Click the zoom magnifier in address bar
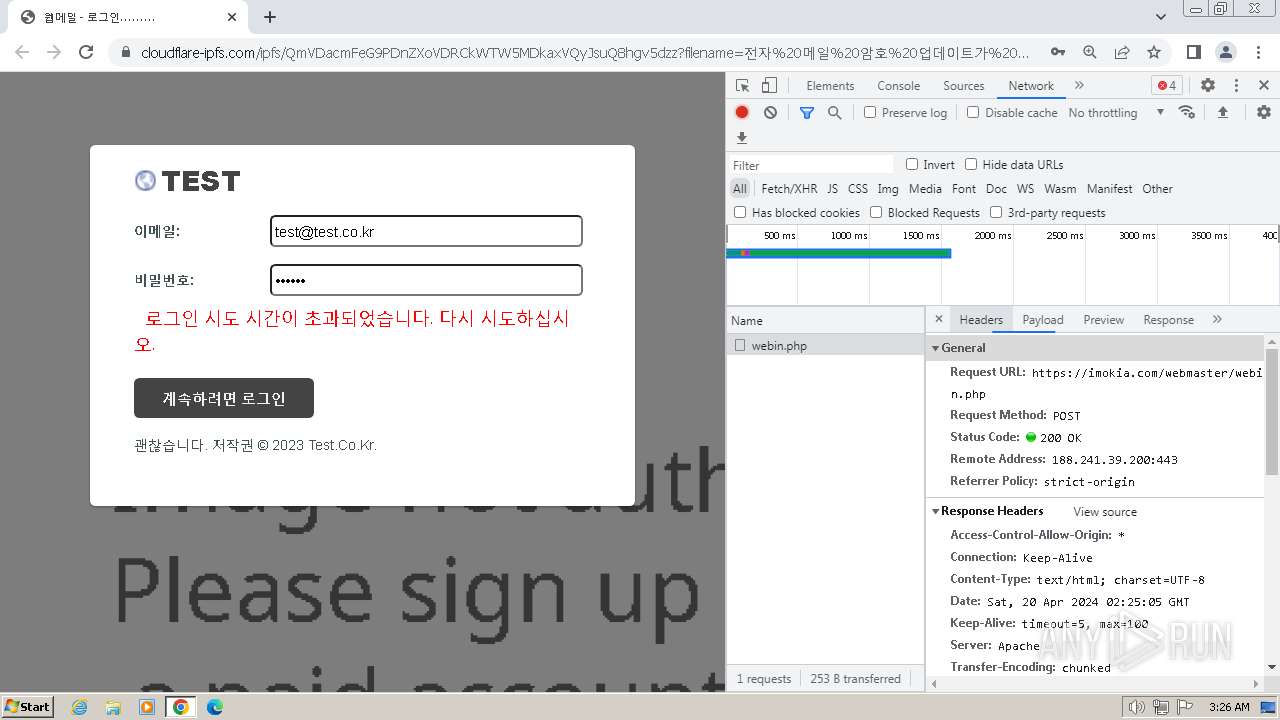Screen dimensions: 1280x720 tap(1090, 52)
